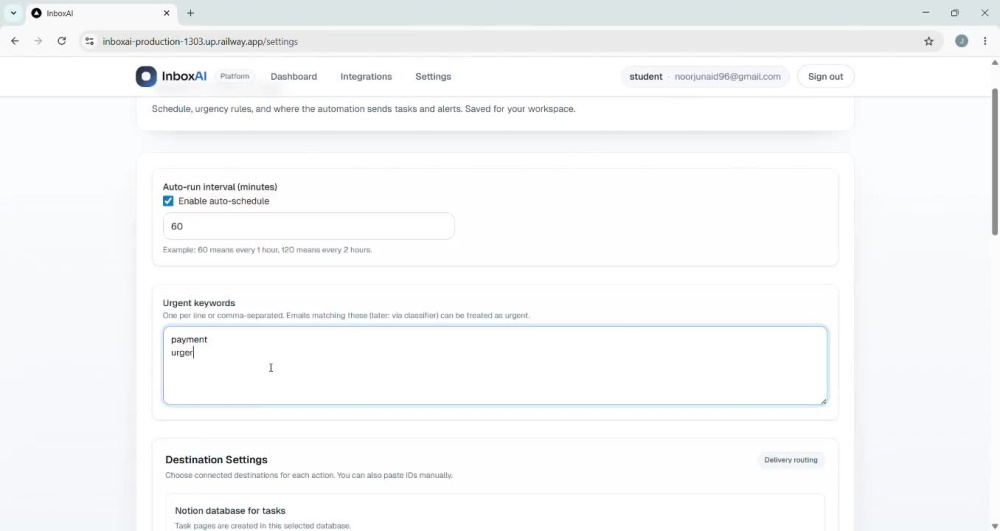Click the page vertical scrollbar thumb
This screenshot has height=531, width=1000.
pyautogui.click(x=994, y=162)
